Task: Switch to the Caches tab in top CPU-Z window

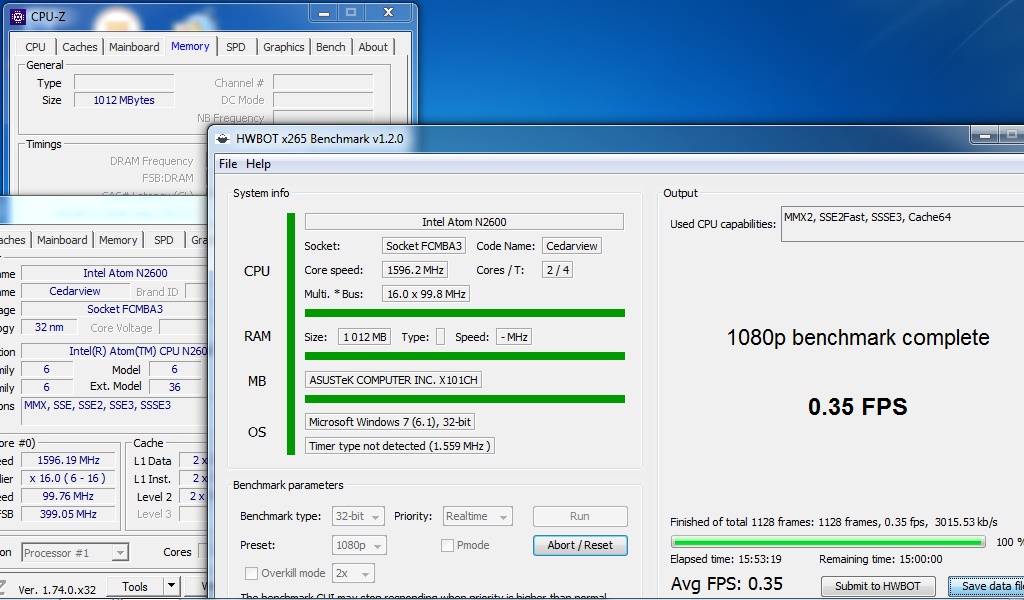Action: (80, 47)
